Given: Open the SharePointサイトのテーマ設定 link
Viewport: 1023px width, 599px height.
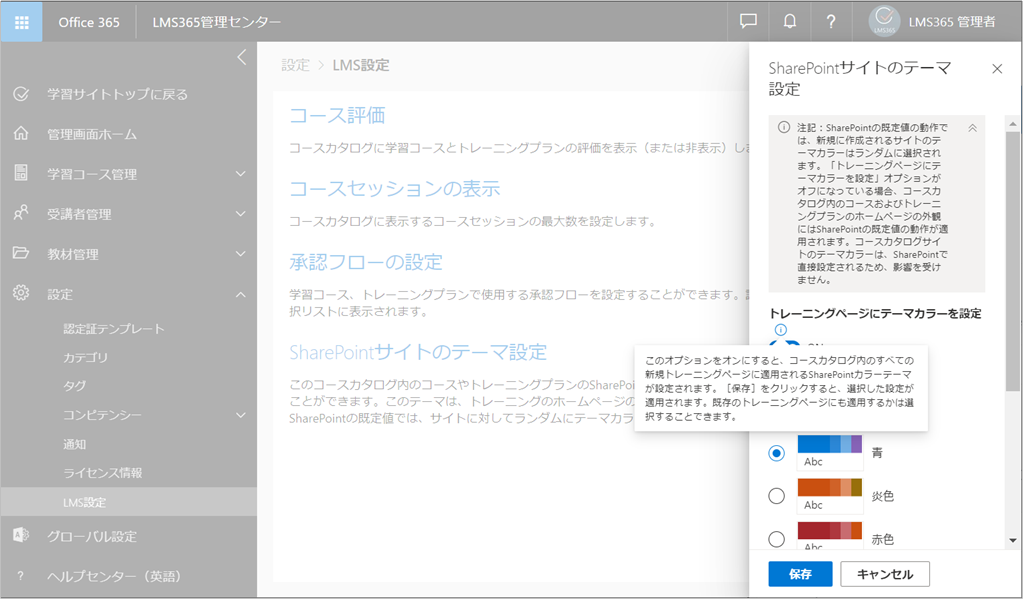Looking at the screenshot, I should [418, 352].
